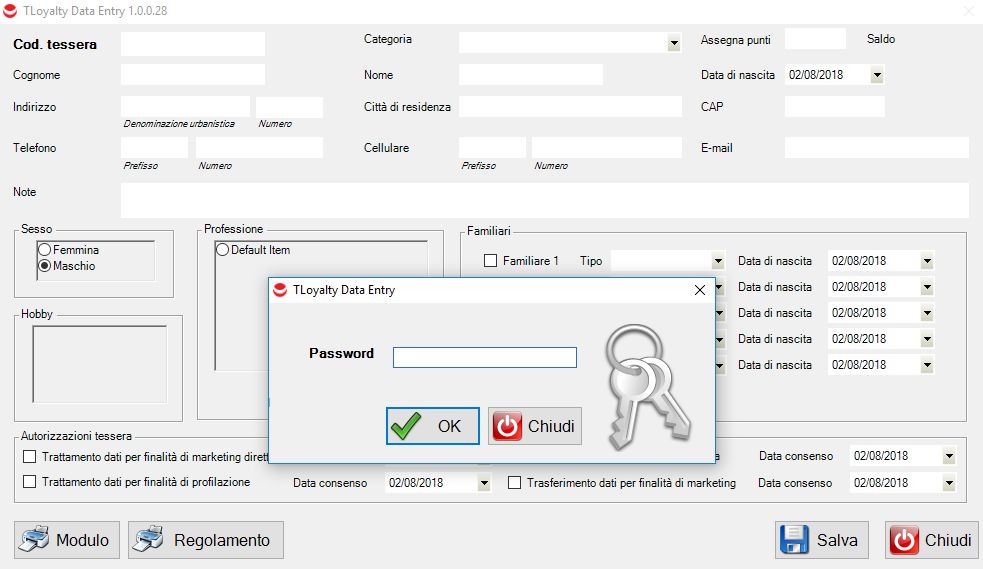Tick Trasferimento dati per finalità di marketing
Image resolution: width=983 pixels, height=569 pixels.
514,483
